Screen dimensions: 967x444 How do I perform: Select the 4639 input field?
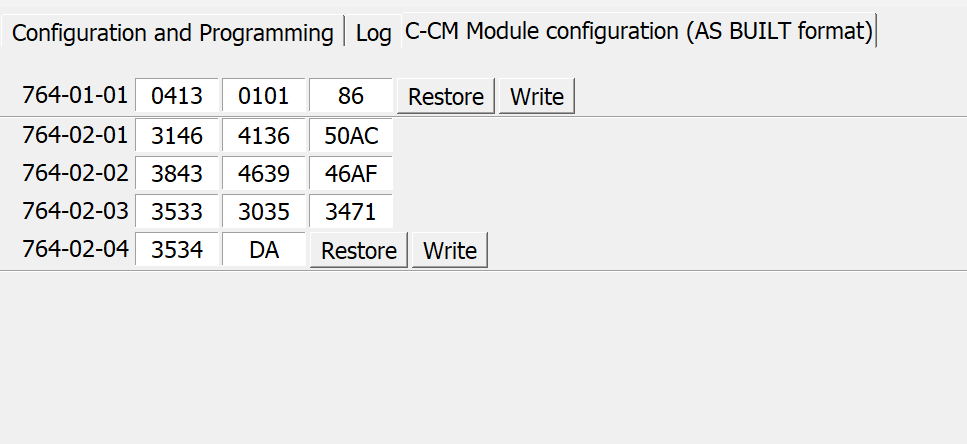tap(264, 173)
